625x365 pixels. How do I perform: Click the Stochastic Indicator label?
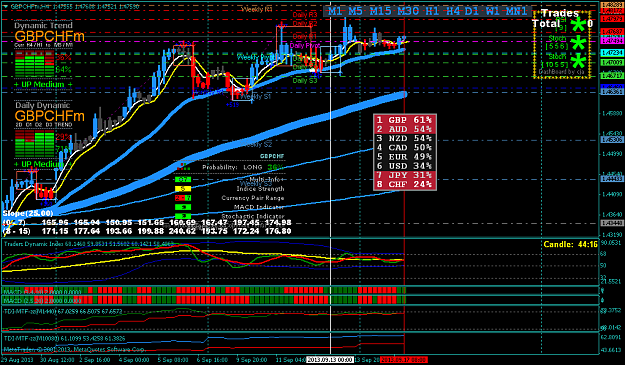253,216
